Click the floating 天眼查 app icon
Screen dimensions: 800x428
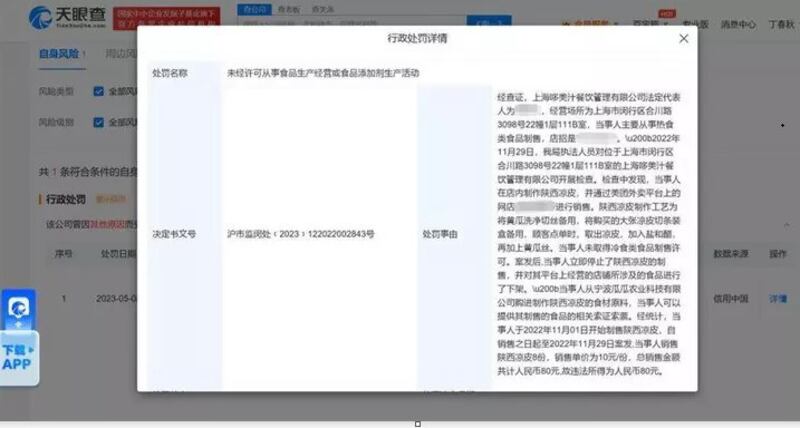pos(18,309)
